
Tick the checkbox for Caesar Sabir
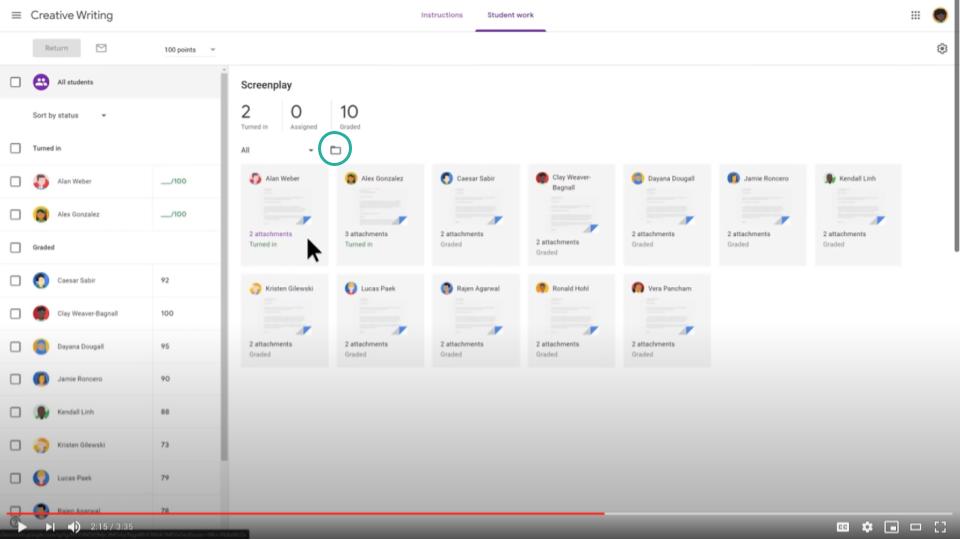click(15, 281)
